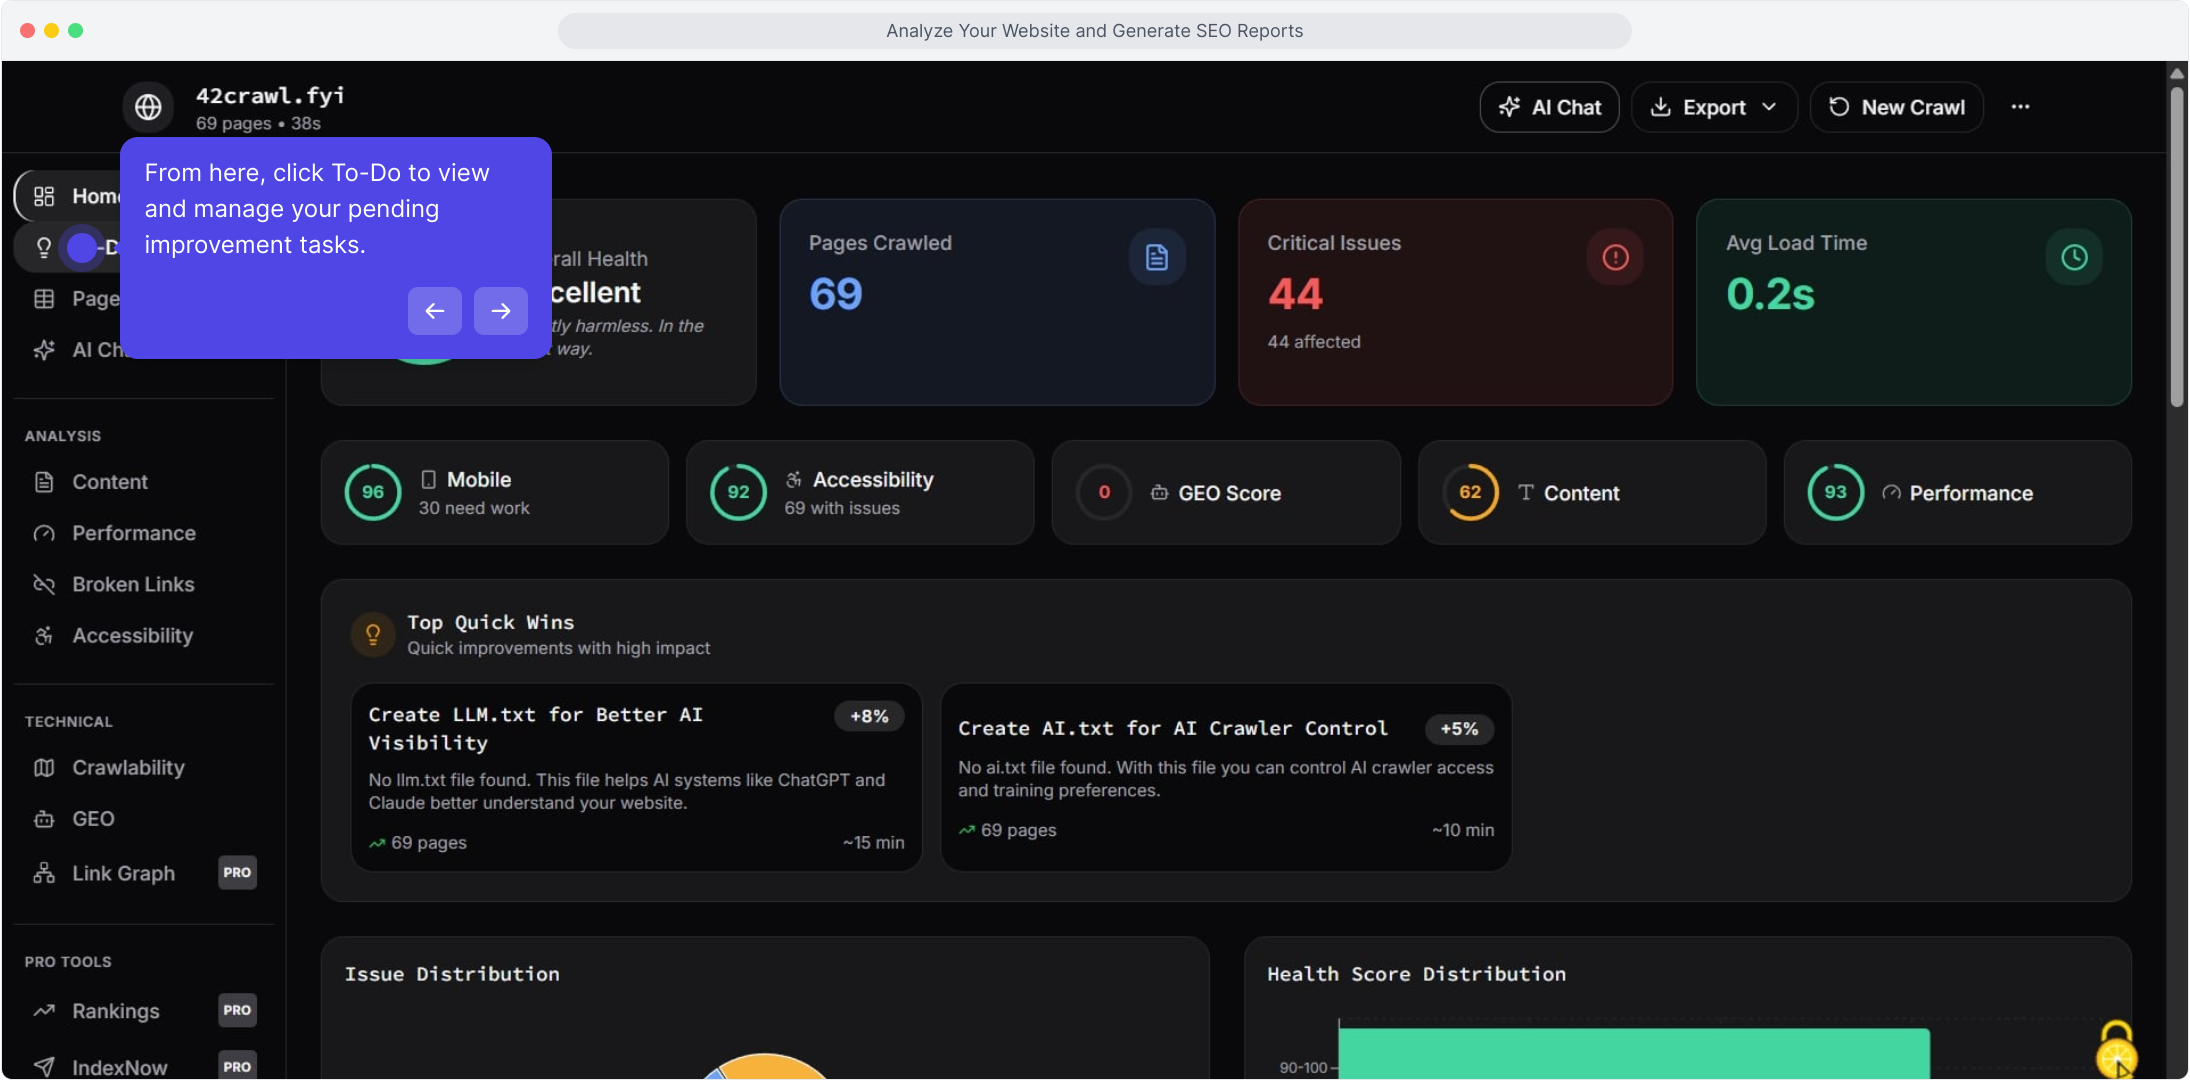The height and width of the screenshot is (1080, 2190).
Task: Click the Avg Load Time clock icon
Action: (2074, 257)
